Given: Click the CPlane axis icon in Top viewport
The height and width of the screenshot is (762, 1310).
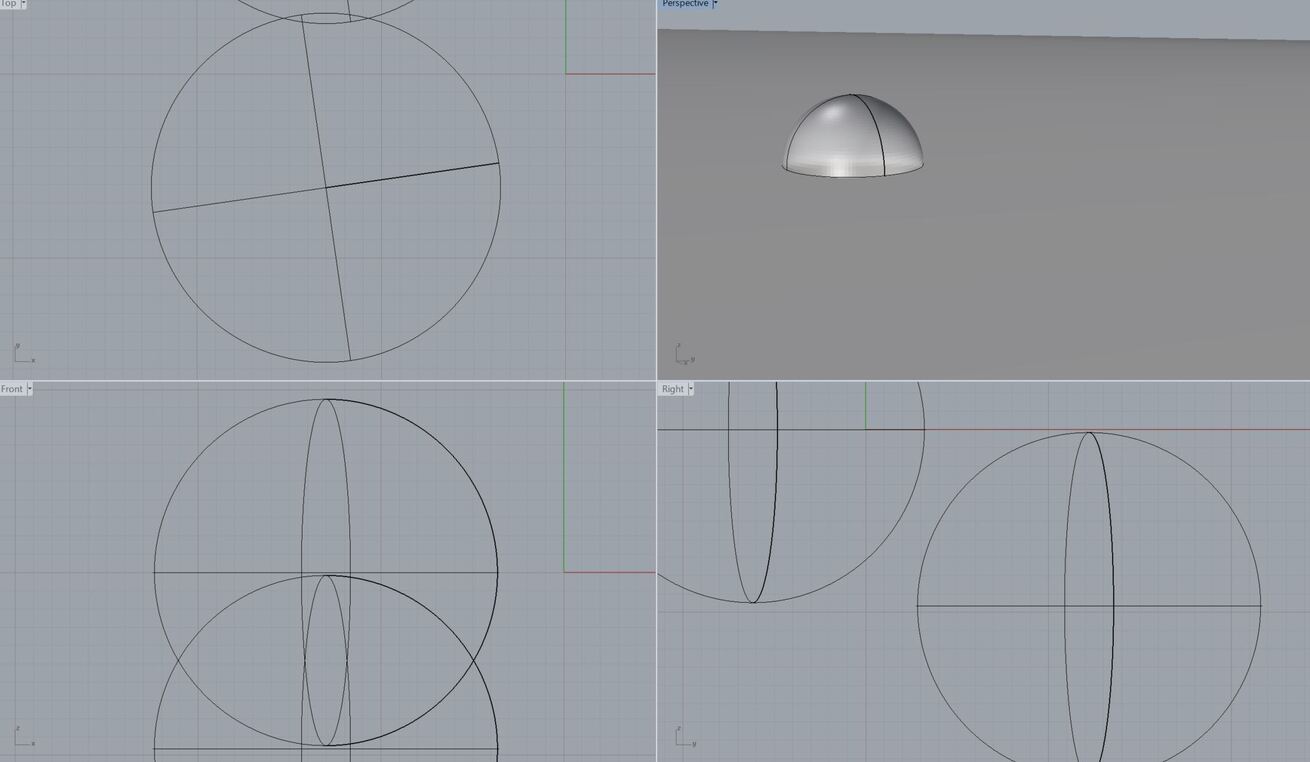Looking at the screenshot, I should pyautogui.click(x=25, y=352).
